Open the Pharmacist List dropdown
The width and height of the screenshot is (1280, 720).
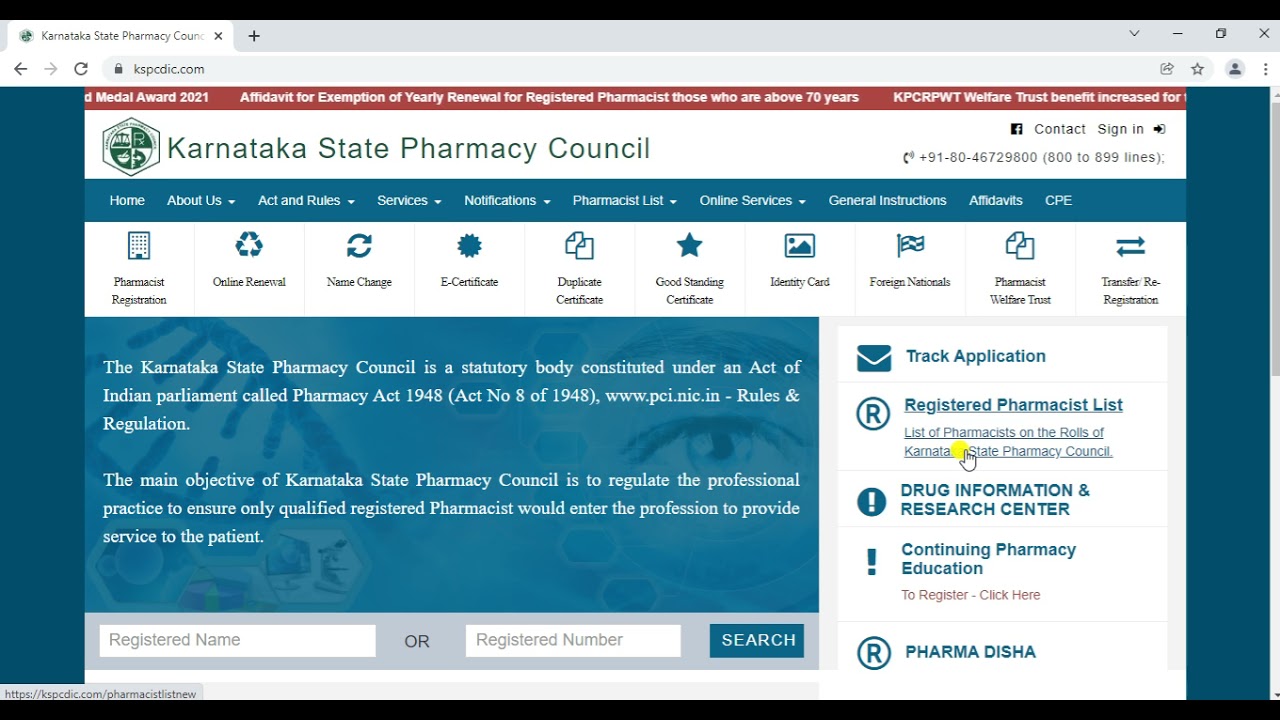tap(625, 201)
